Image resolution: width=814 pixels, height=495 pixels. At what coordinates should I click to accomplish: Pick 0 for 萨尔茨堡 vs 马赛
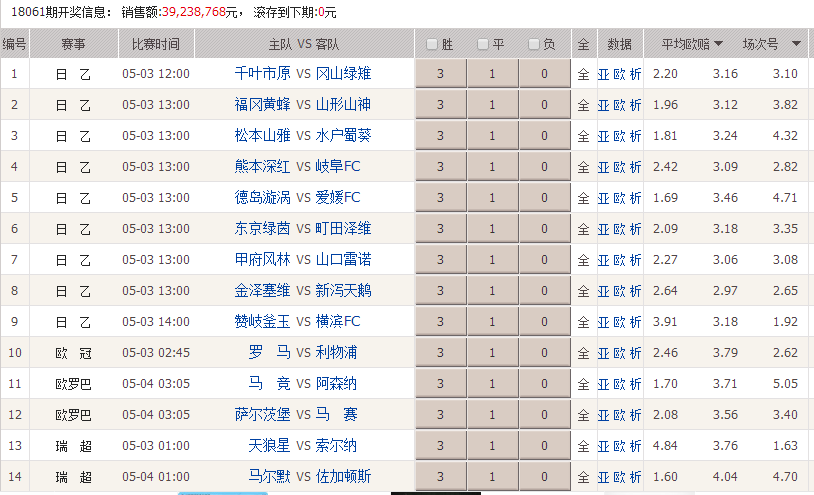544,415
